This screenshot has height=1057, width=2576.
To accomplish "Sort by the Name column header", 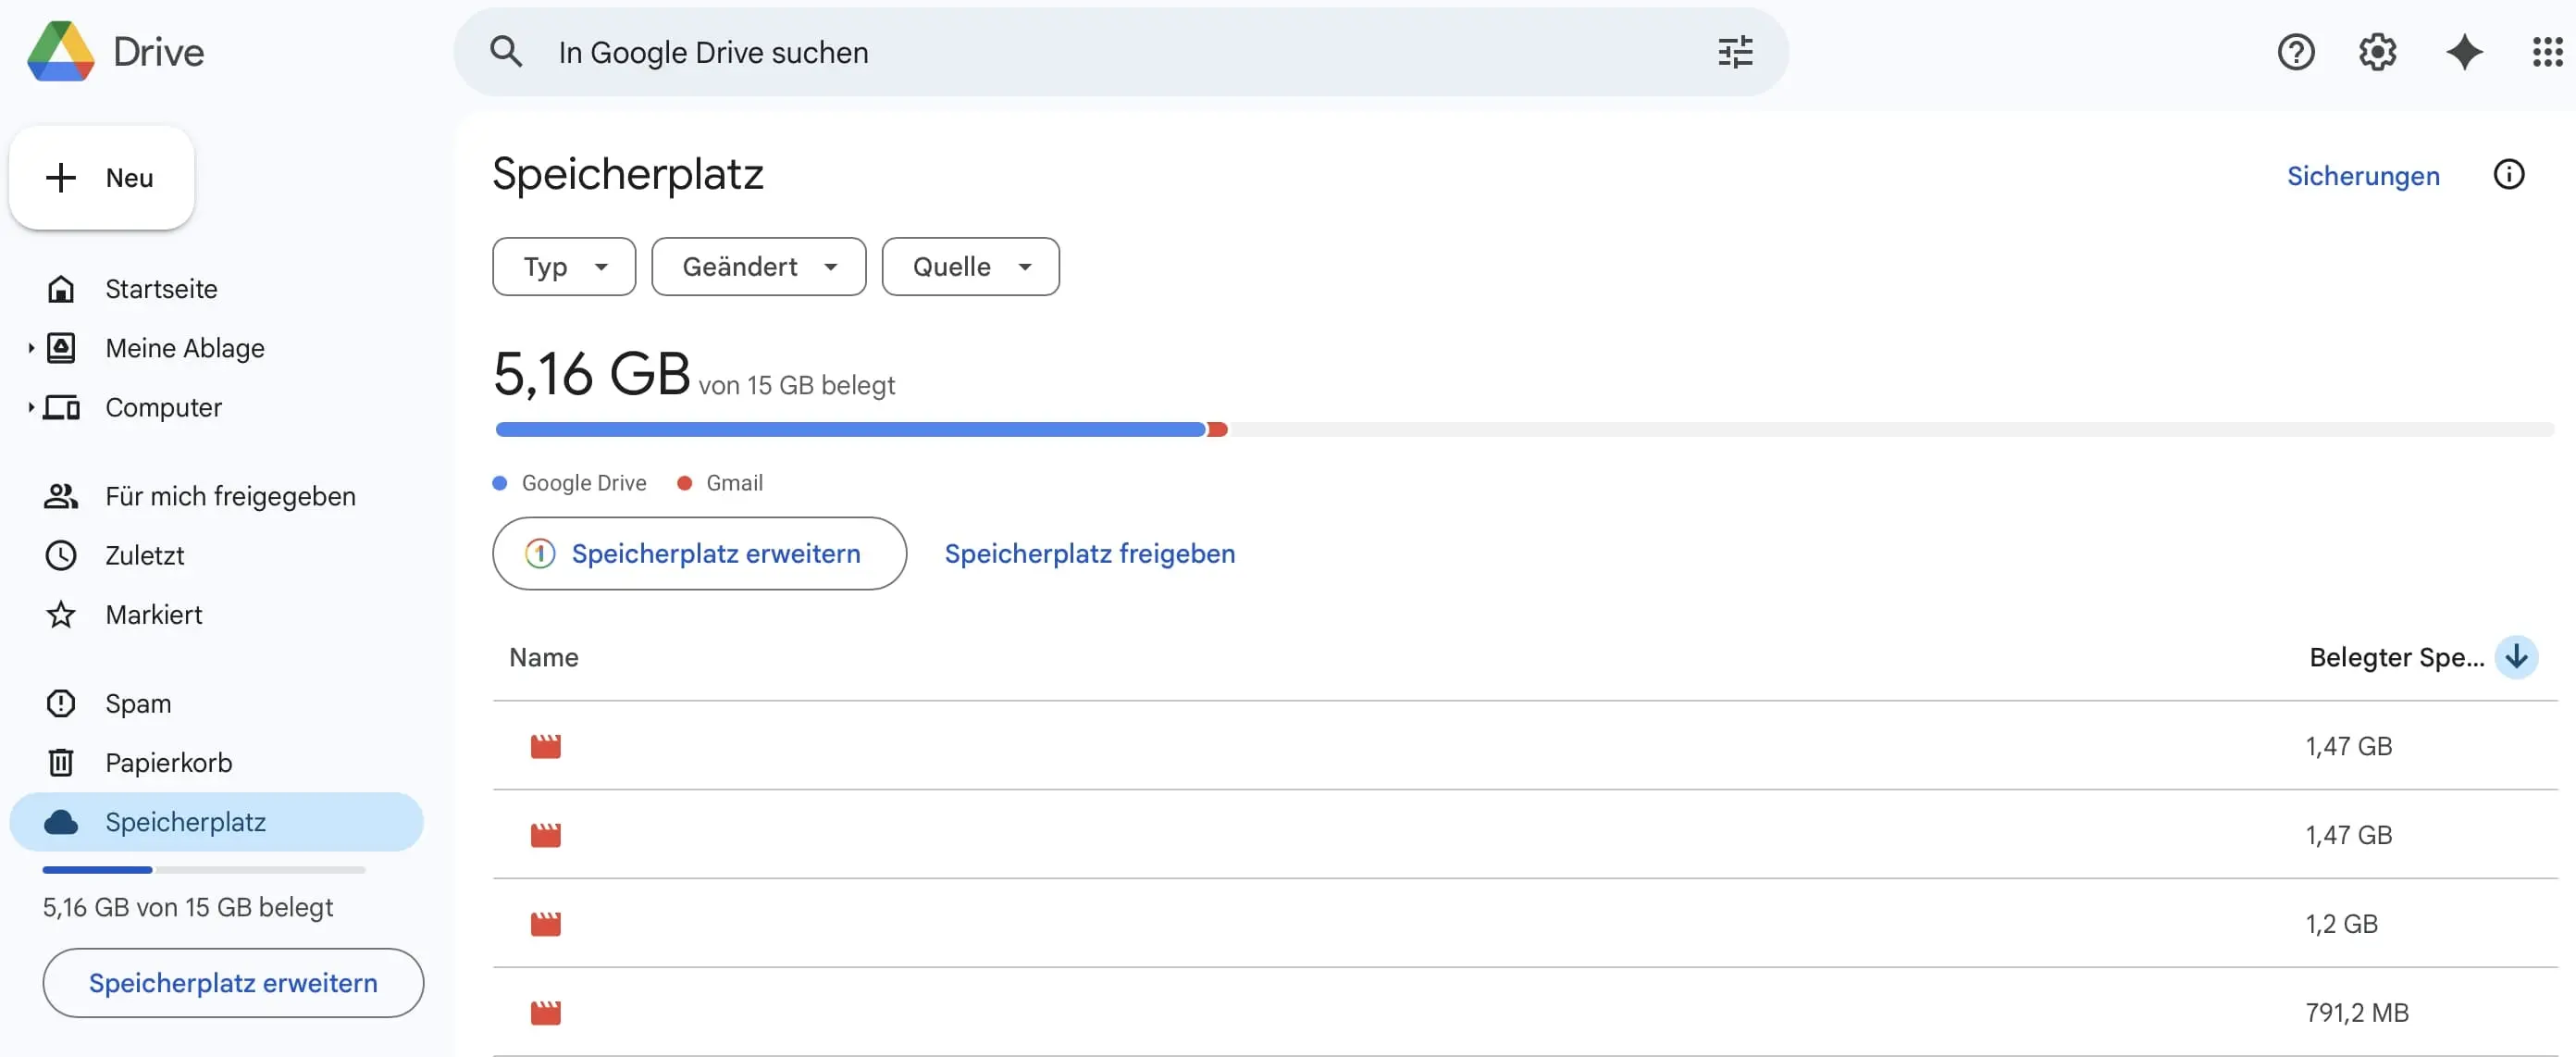I will pyautogui.click(x=544, y=657).
